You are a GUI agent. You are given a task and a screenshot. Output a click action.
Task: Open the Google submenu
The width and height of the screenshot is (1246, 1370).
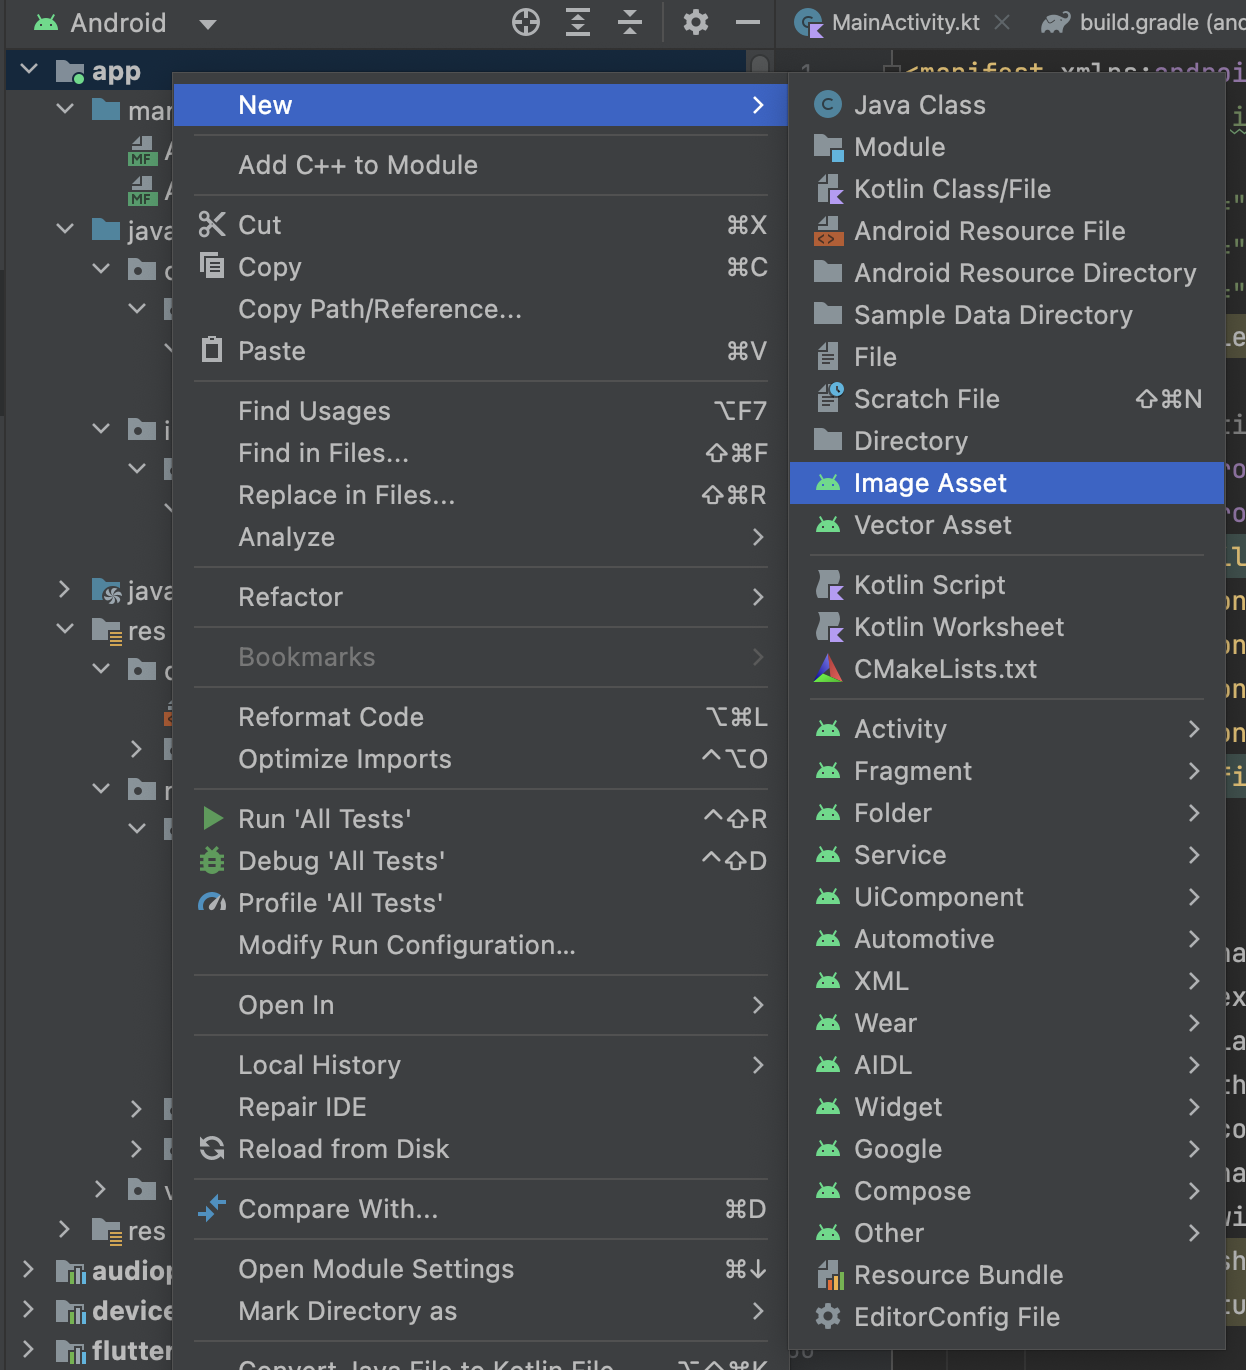pos(1007,1149)
